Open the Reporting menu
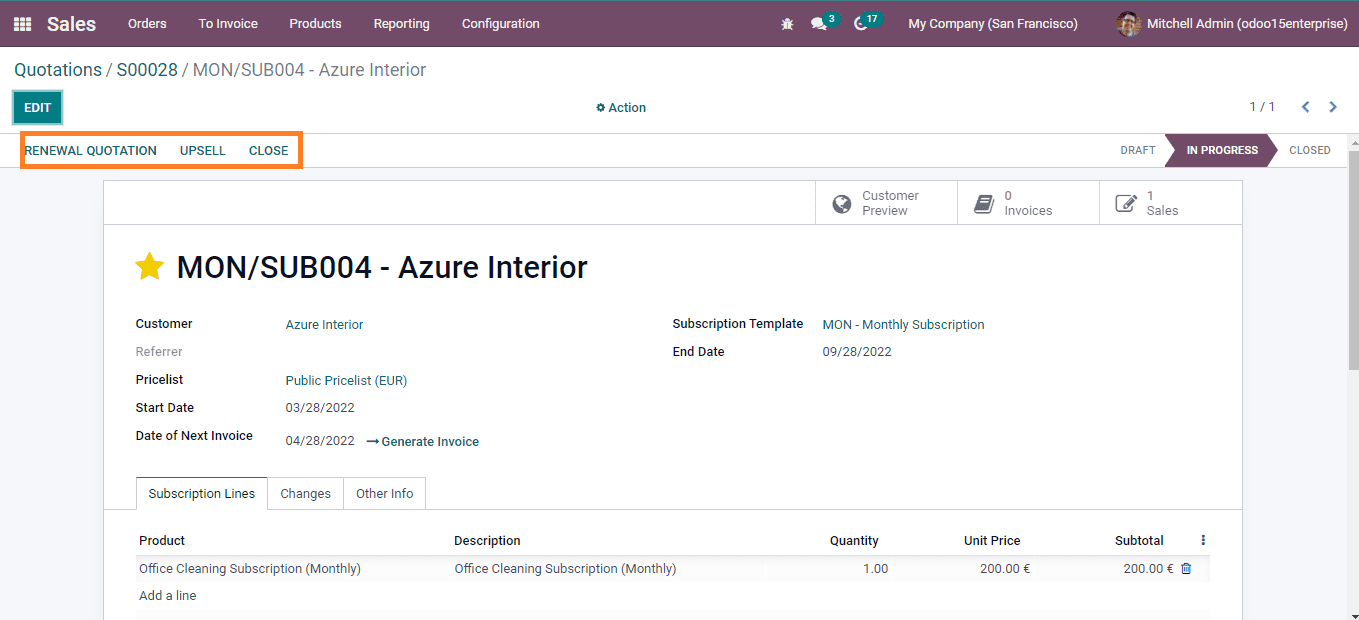Screen dimensions: 1359x620 click(401, 24)
